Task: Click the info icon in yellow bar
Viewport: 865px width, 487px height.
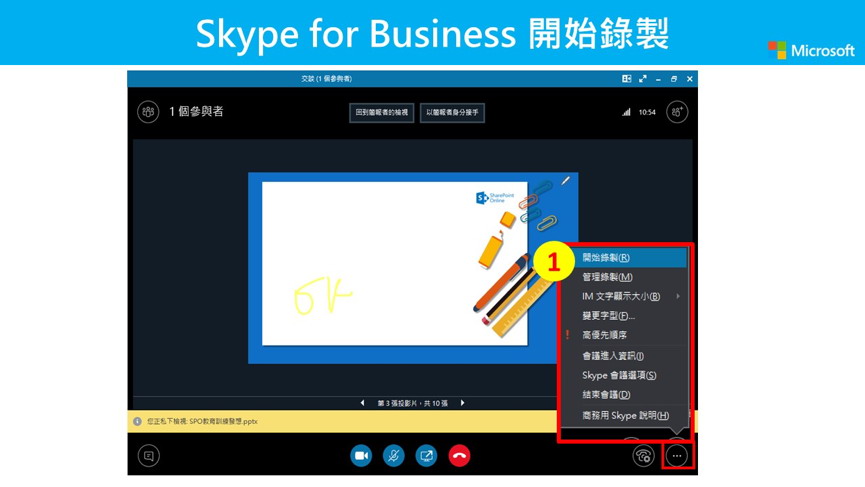Action: [137, 421]
